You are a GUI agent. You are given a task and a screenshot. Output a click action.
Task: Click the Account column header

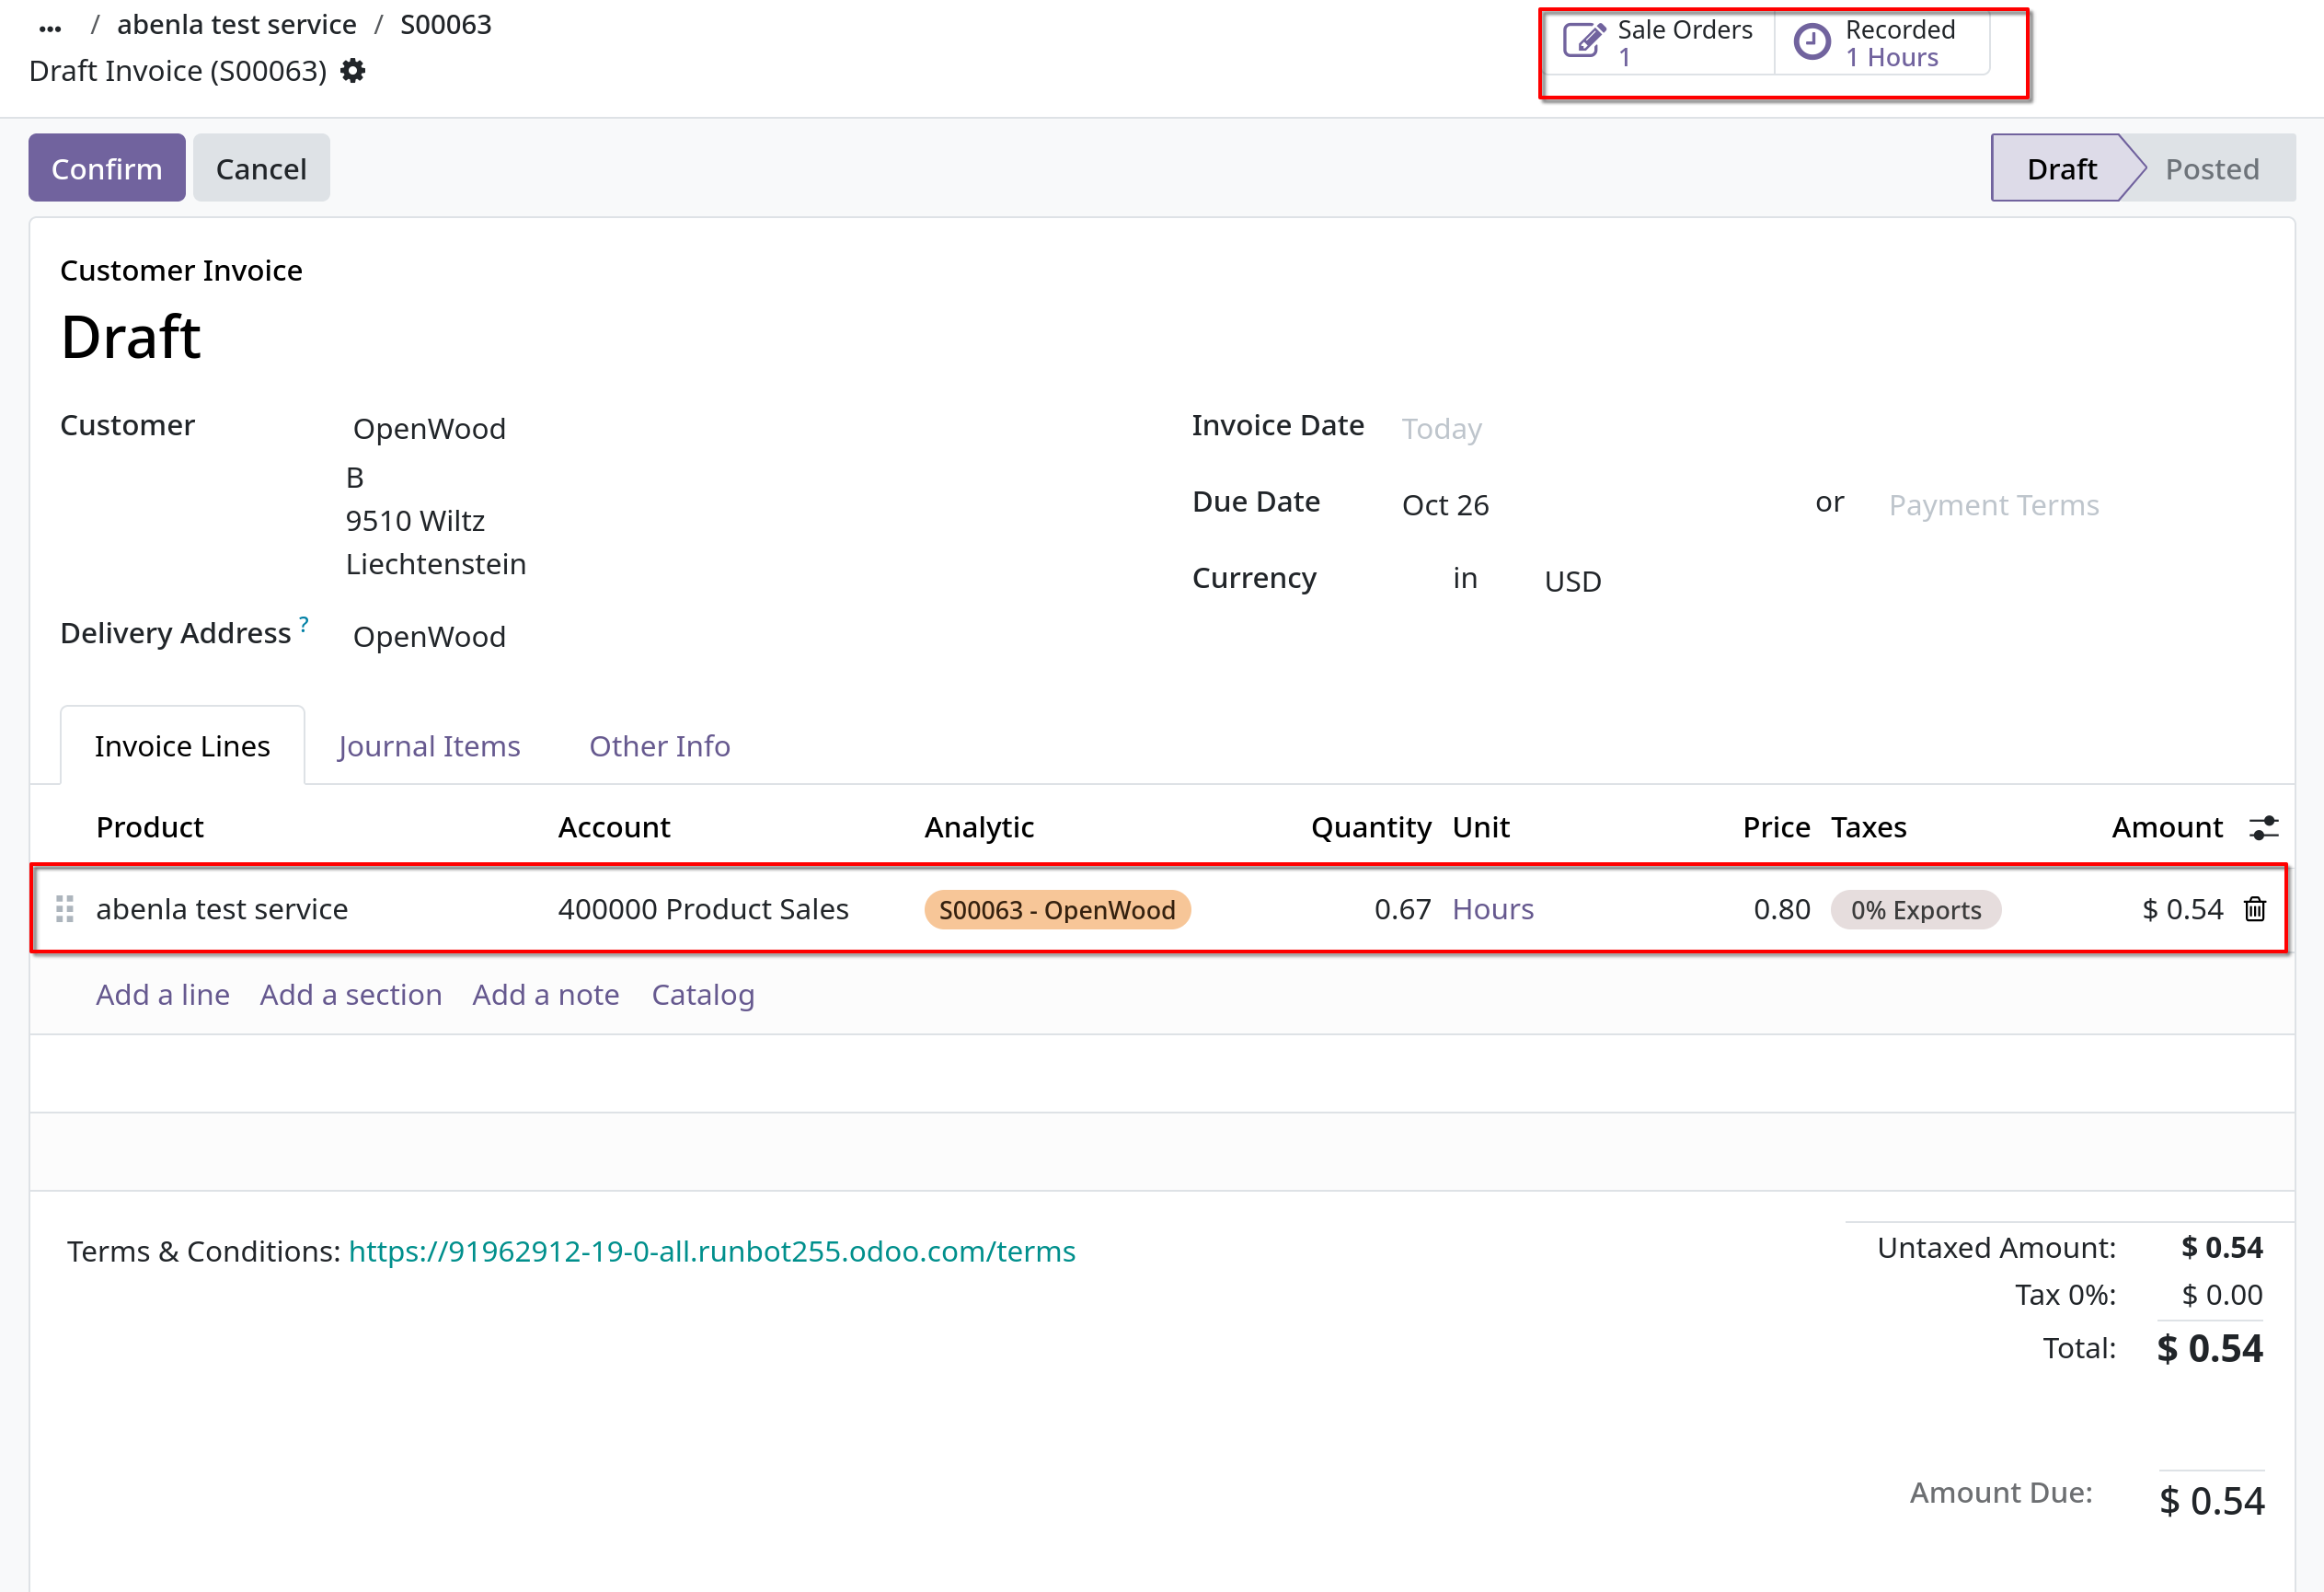tap(614, 827)
